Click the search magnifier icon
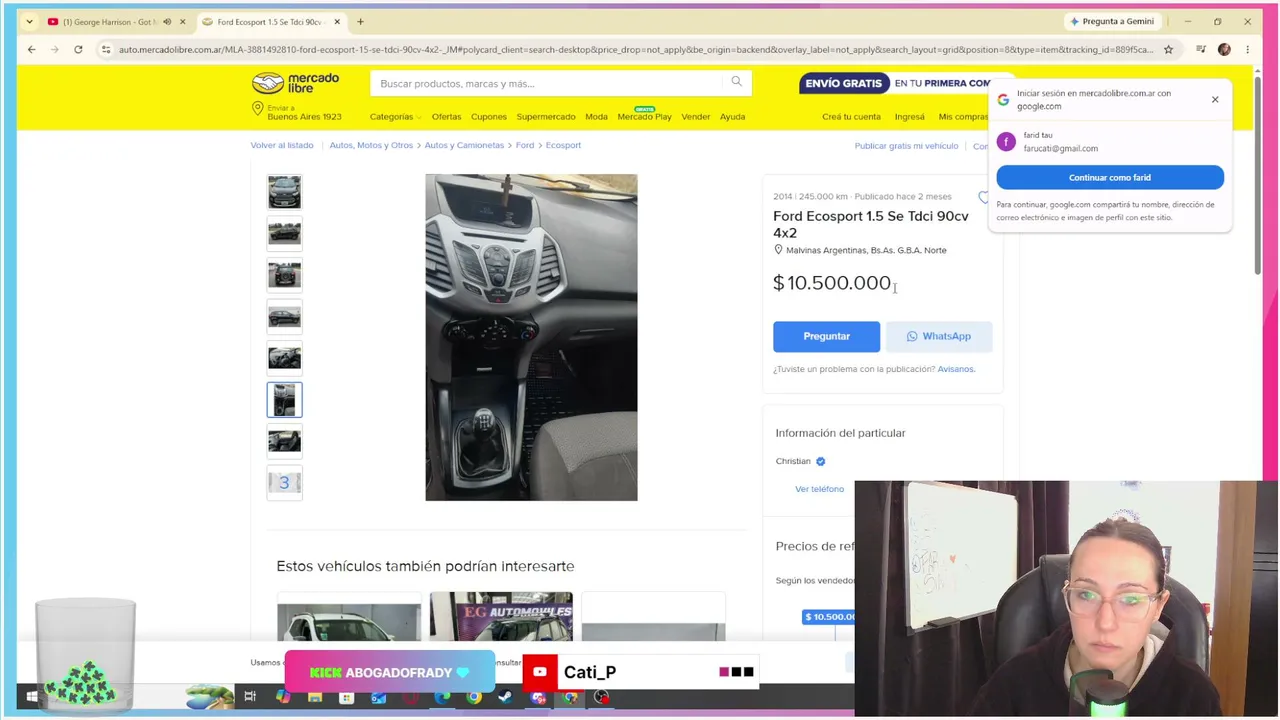The height and width of the screenshot is (720, 1280). click(x=736, y=83)
